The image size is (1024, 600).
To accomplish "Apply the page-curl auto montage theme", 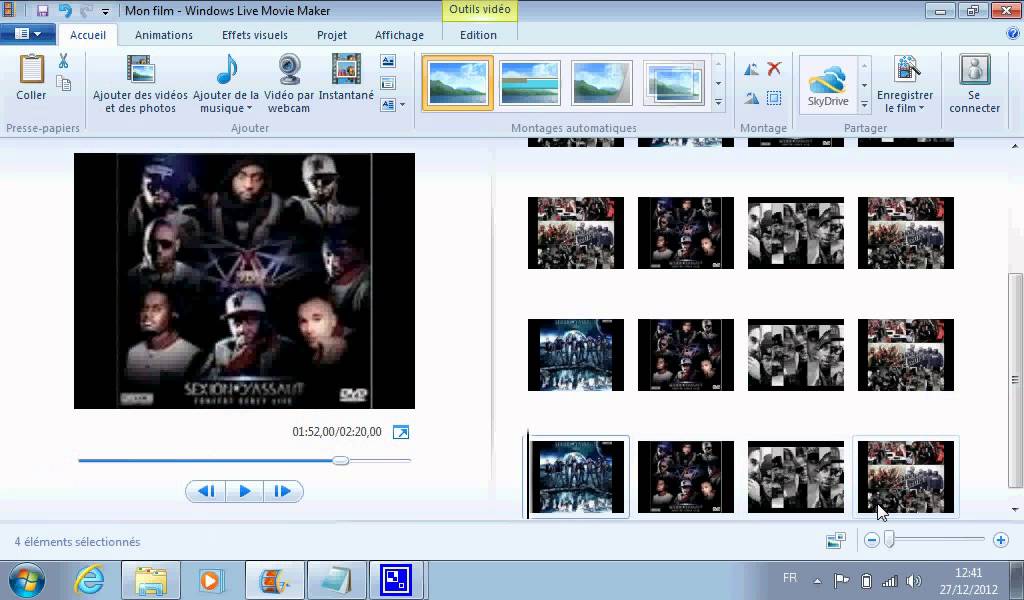I will 601,83.
